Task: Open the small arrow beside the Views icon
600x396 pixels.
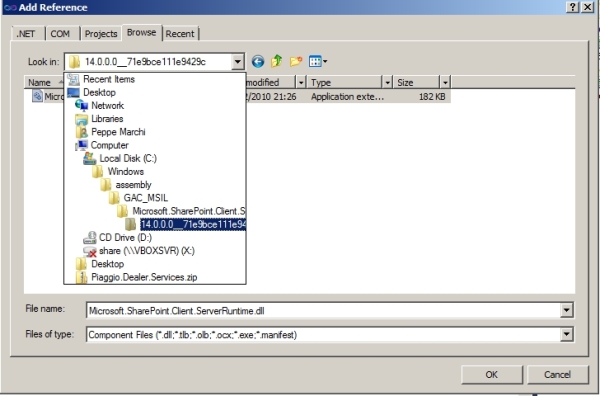Action: point(325,61)
